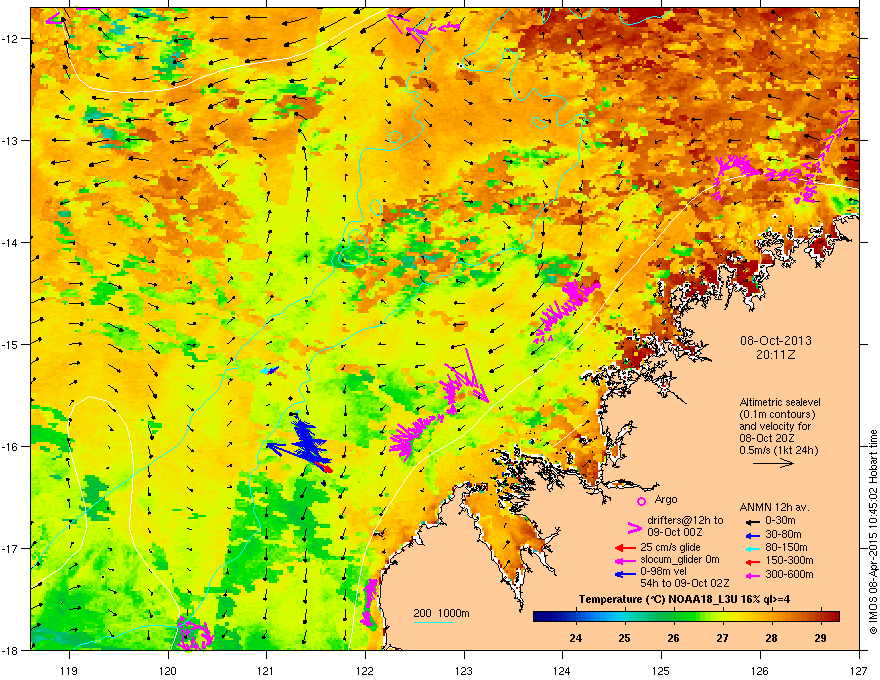Click the colorbar tick label '29'
Viewport: 880px width, 680px height.
tap(821, 638)
